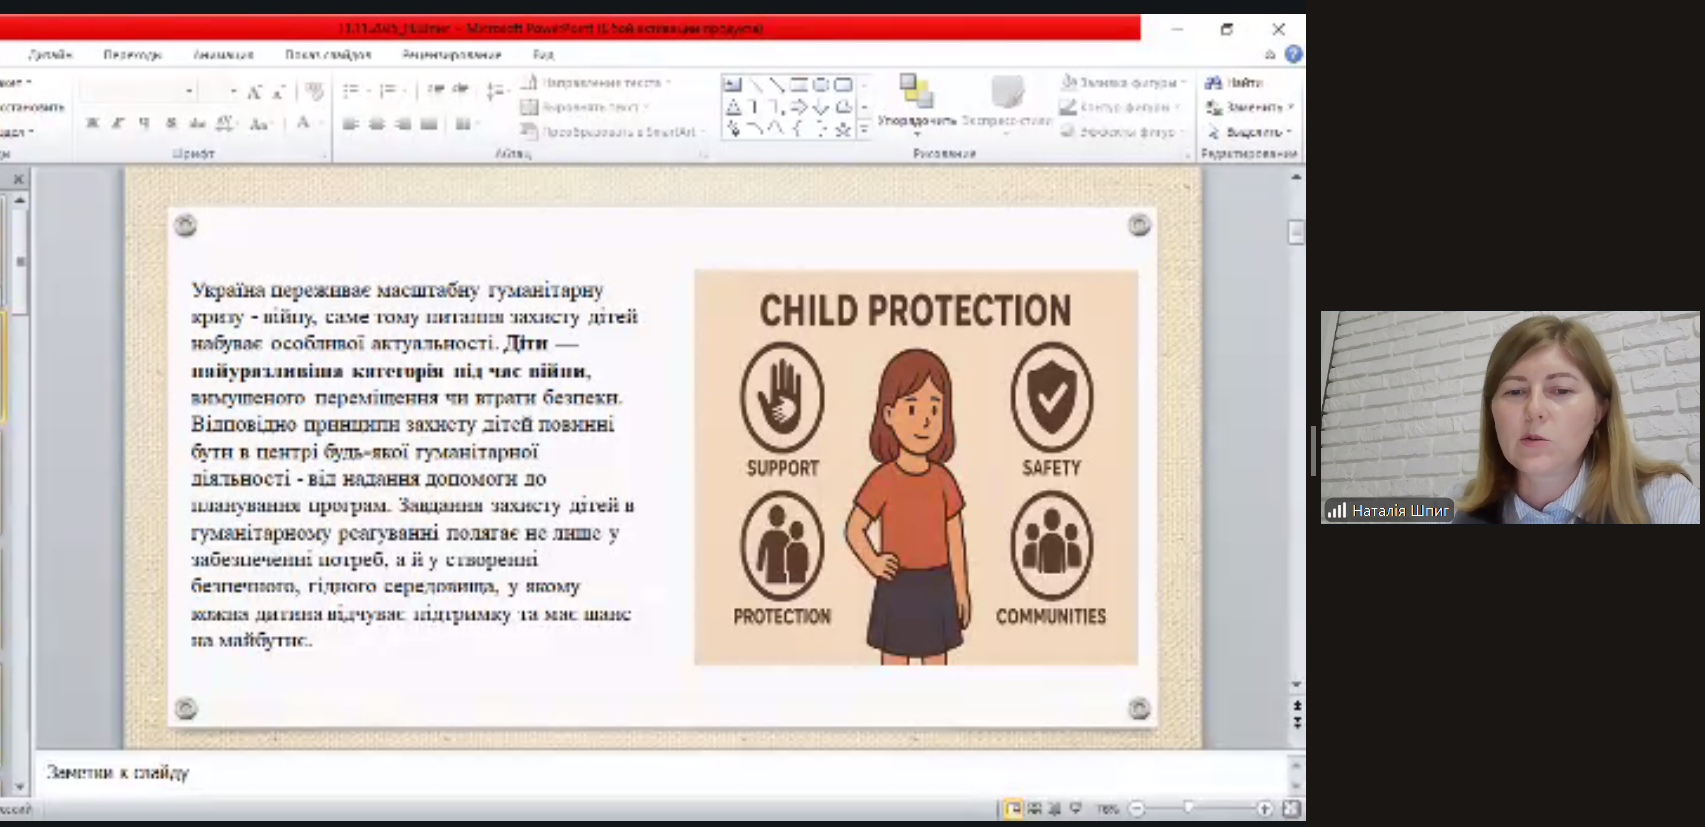Click the Increase Font Size icon
This screenshot has height=827, width=1705.
[254, 92]
